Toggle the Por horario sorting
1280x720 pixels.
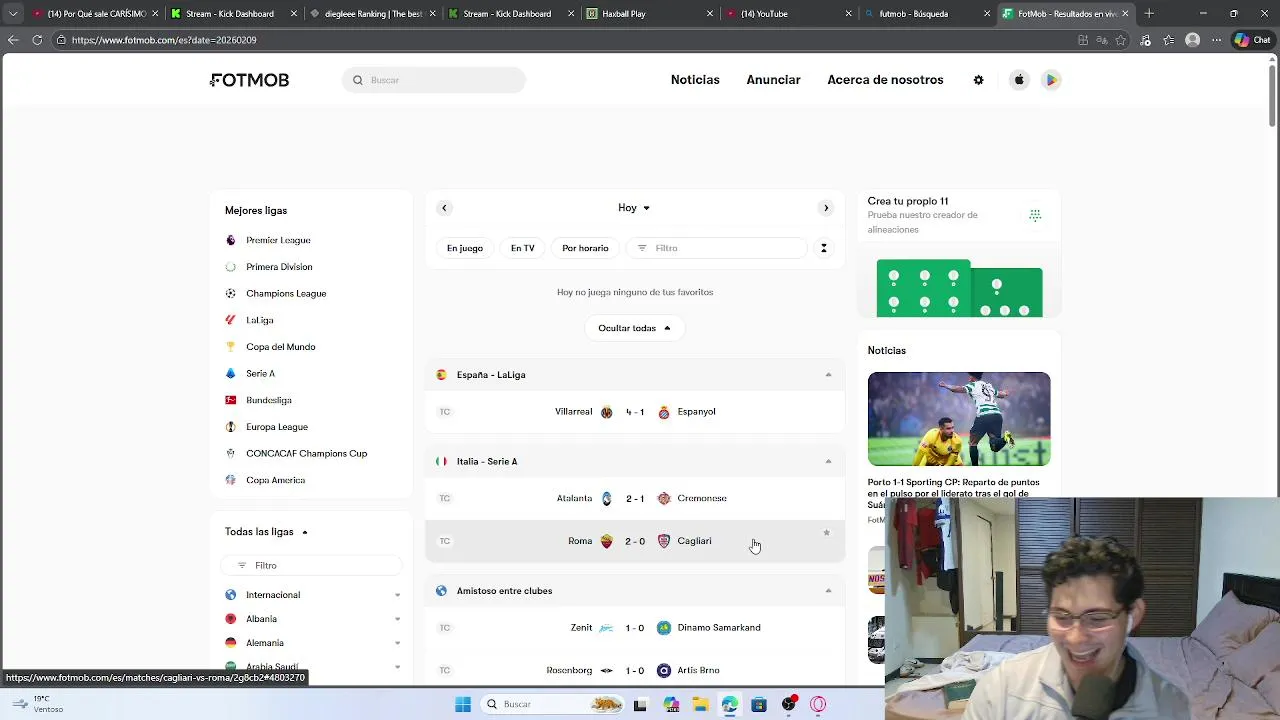[585, 248]
